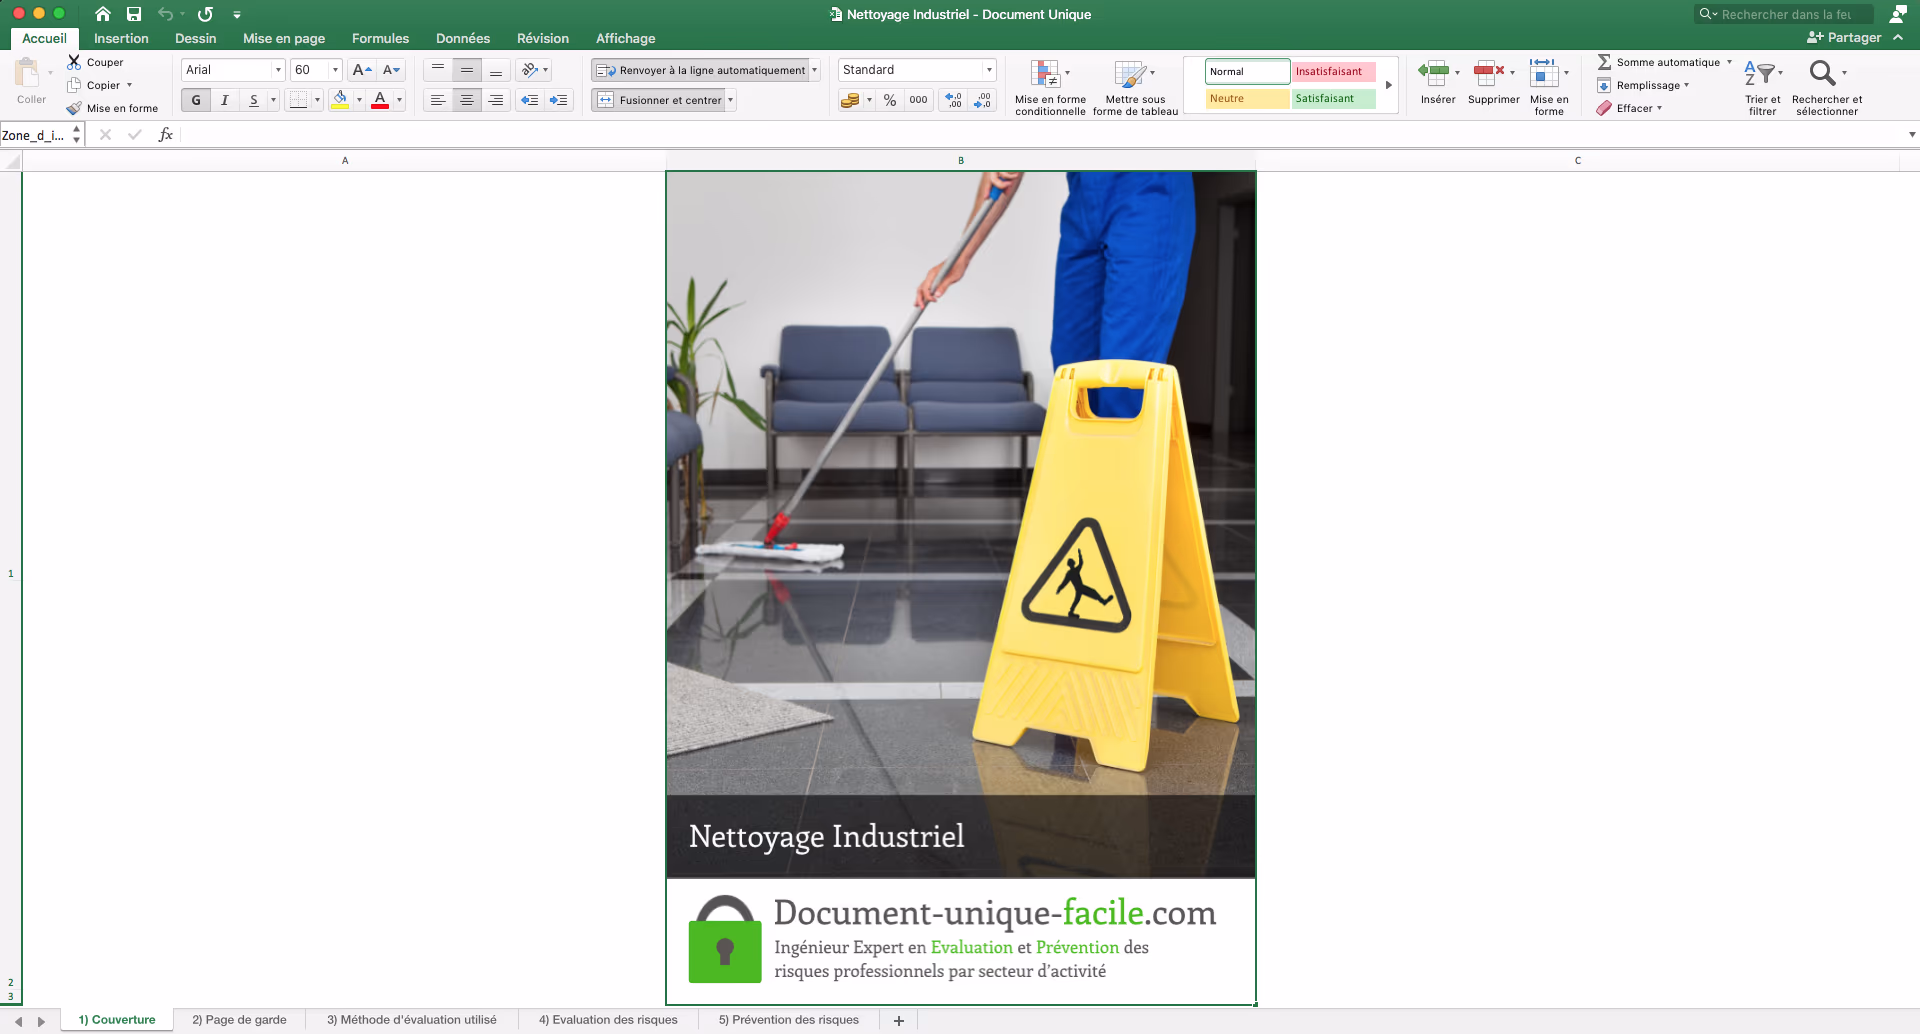Switch to sheet 4) Evaluation des risques
This screenshot has height=1034, width=1920.
608,1020
